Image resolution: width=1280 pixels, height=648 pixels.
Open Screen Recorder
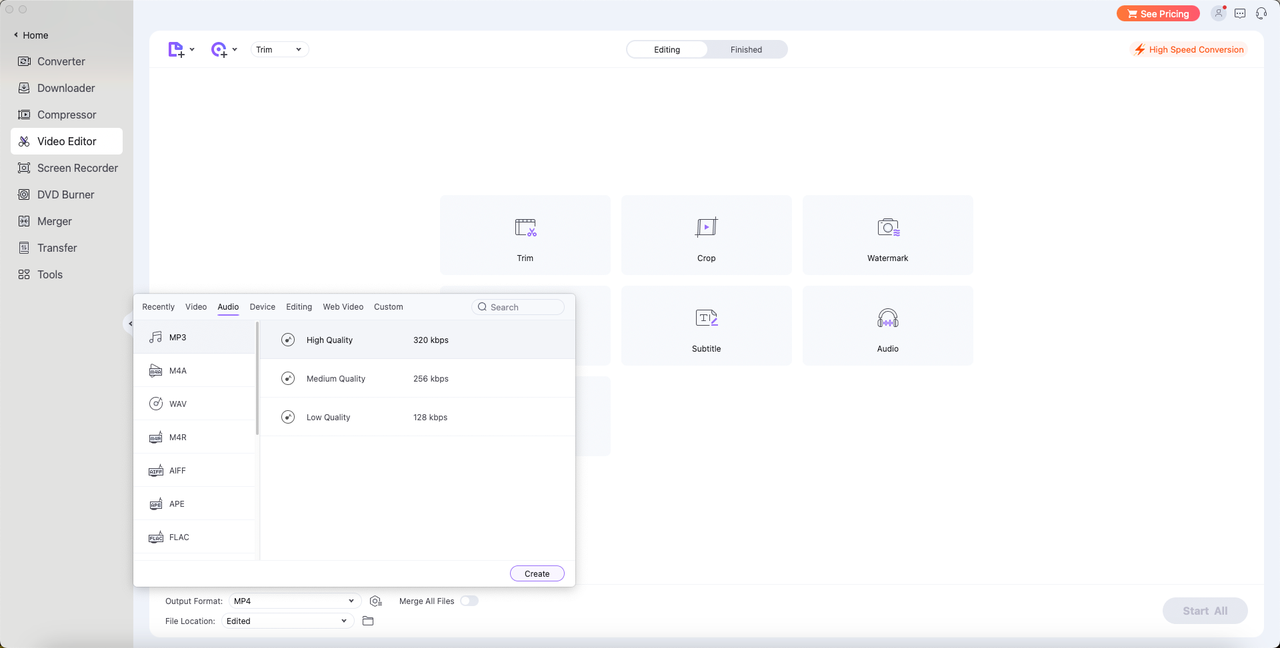(x=66, y=168)
